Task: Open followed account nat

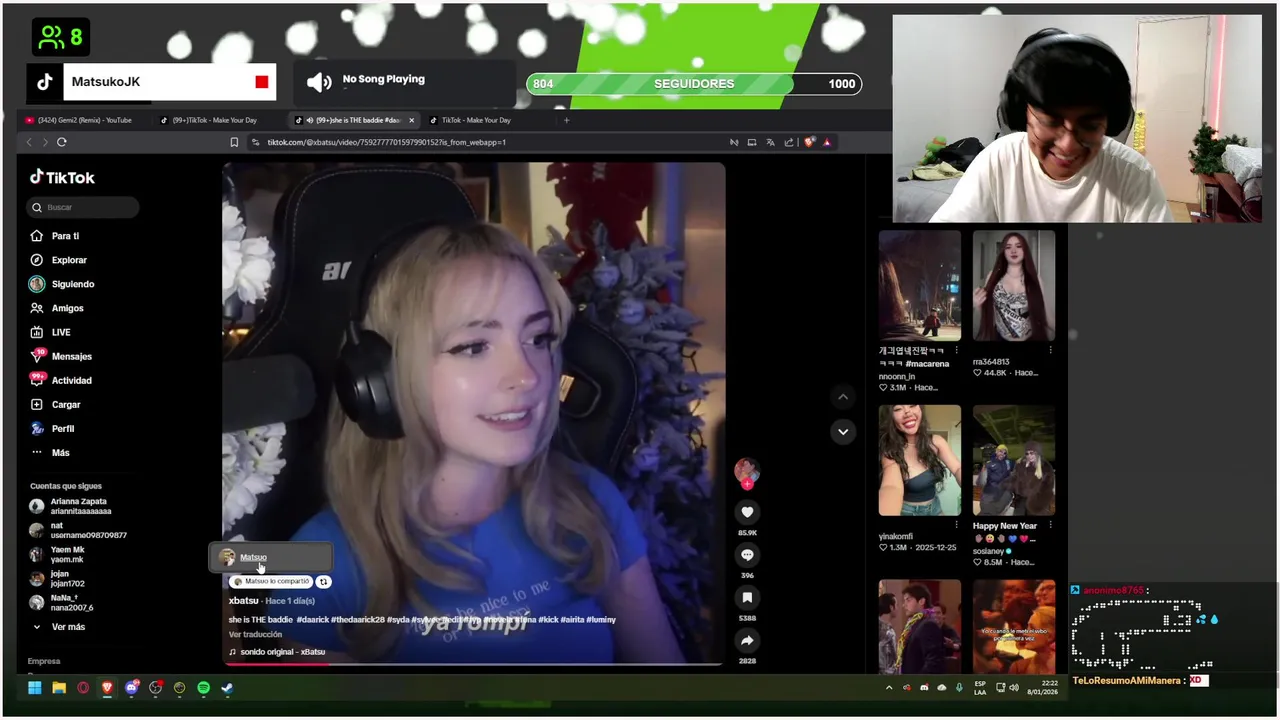Action: [x=77, y=530]
